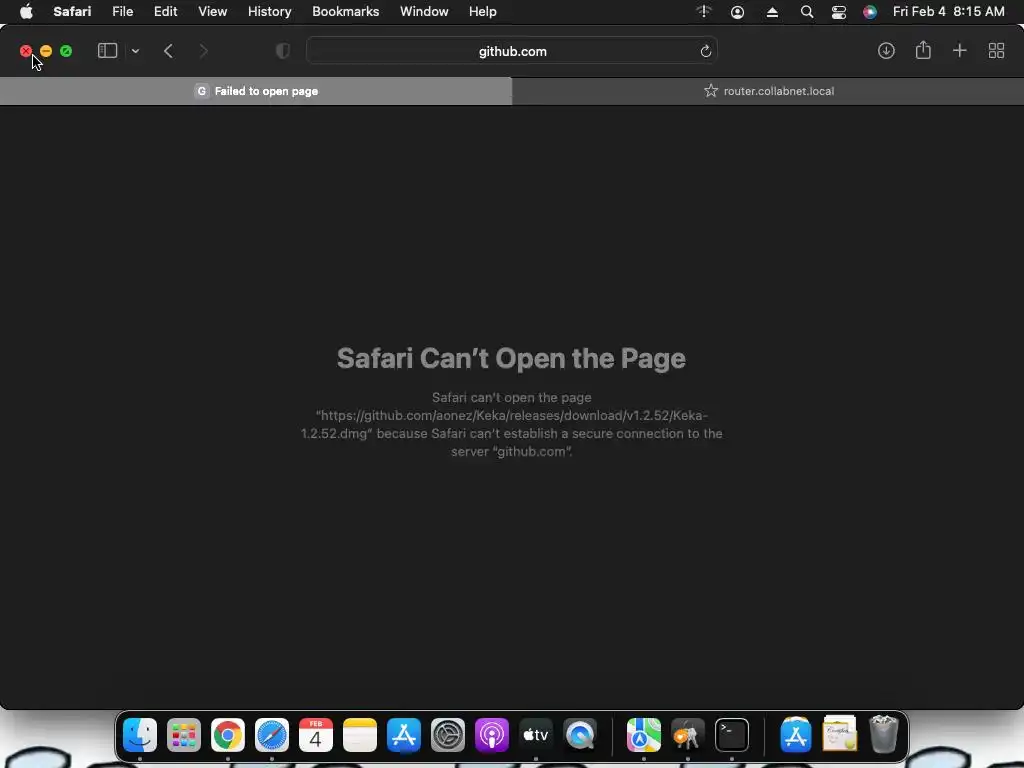Open Maps from the Dock

pos(643,735)
